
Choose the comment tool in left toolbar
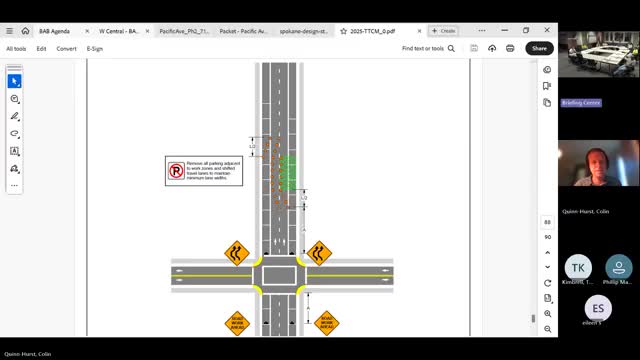pos(14,99)
